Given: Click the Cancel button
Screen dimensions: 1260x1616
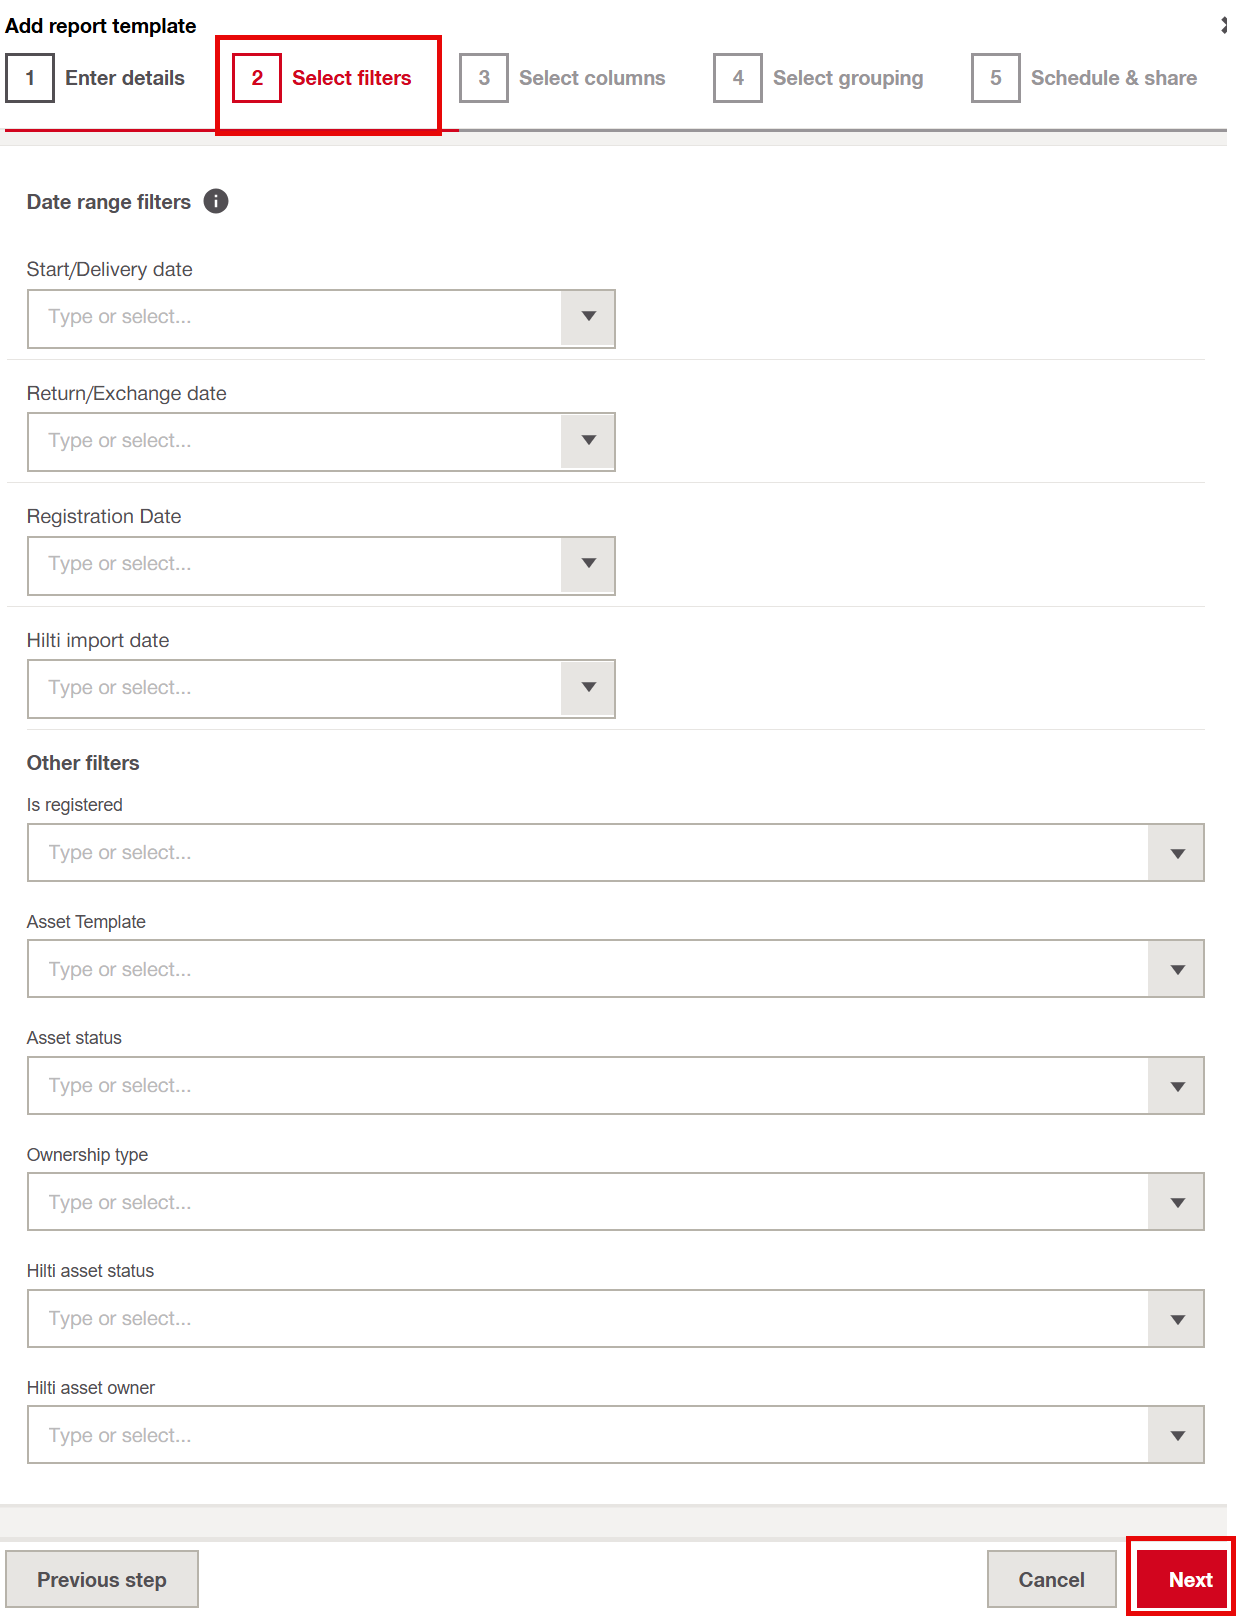Looking at the screenshot, I should (x=1051, y=1580).
